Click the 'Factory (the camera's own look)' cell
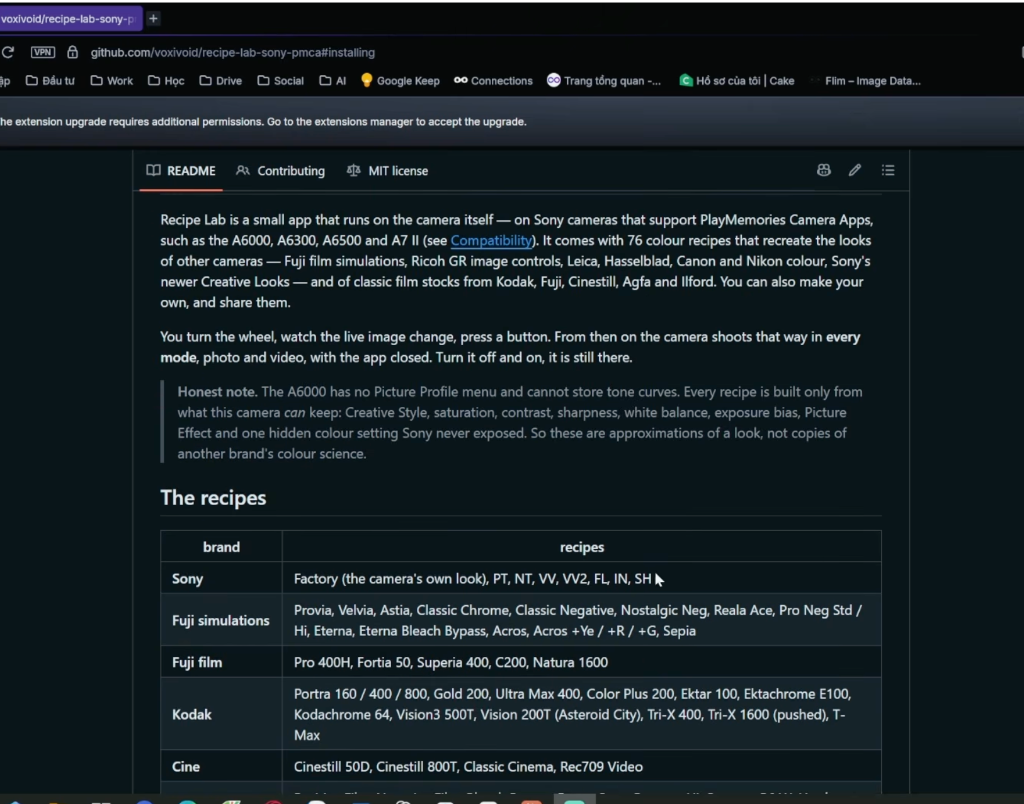 pyautogui.click(x=582, y=579)
